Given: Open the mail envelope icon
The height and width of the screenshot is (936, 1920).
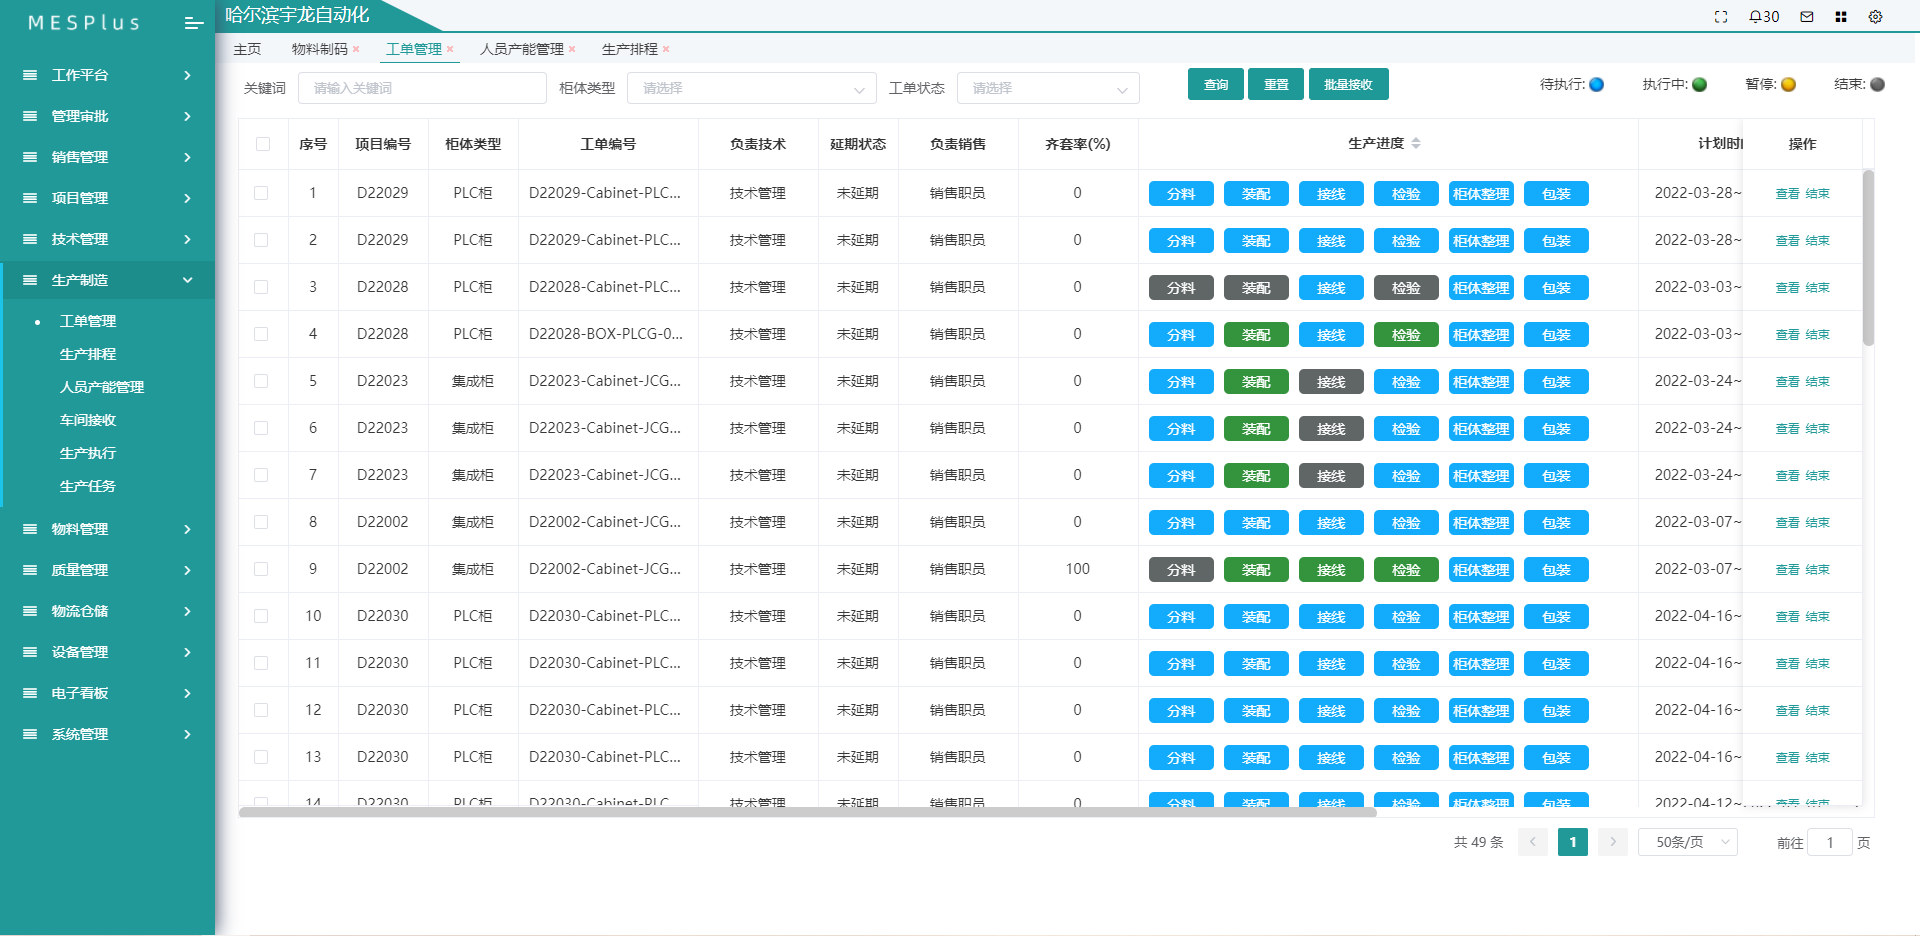Looking at the screenshot, I should [x=1807, y=17].
